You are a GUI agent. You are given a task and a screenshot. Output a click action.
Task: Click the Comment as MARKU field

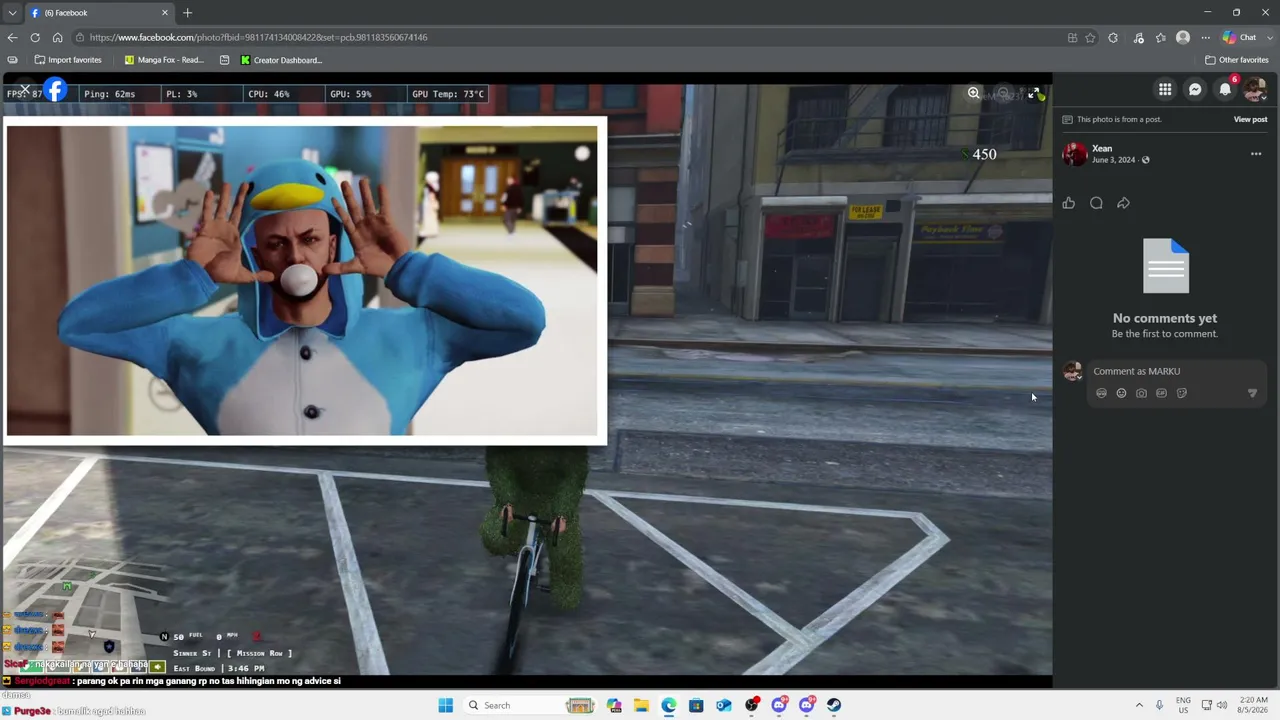pos(1178,371)
